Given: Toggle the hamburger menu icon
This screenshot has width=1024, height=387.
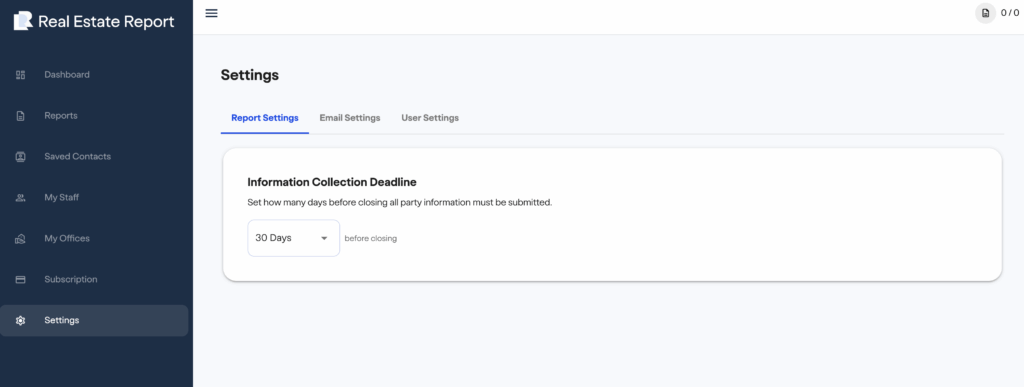Looking at the screenshot, I should 212,13.
